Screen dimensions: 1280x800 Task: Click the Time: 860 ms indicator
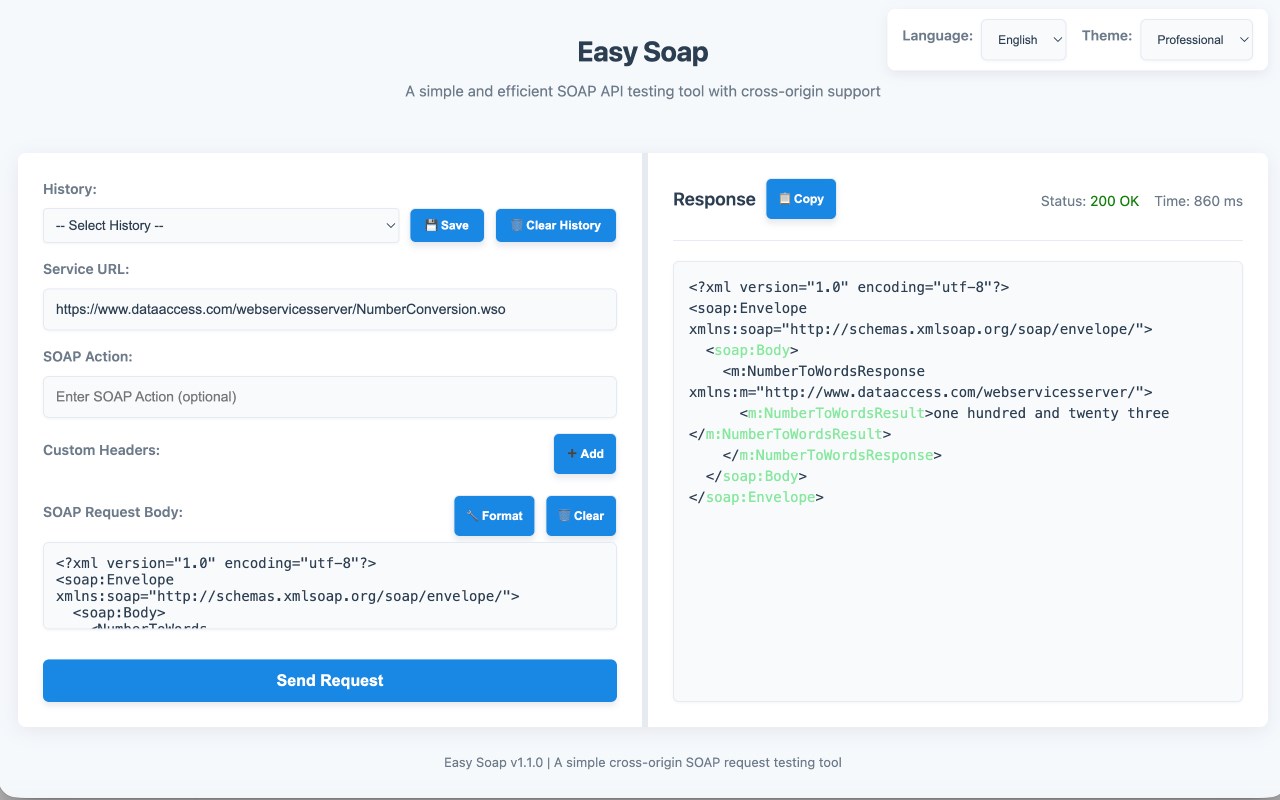(x=1198, y=201)
